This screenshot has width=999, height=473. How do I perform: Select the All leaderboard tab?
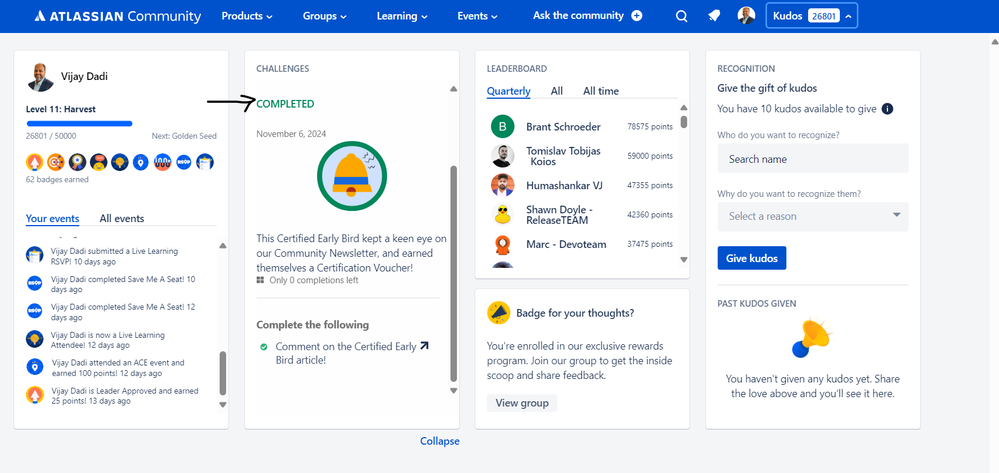557,91
